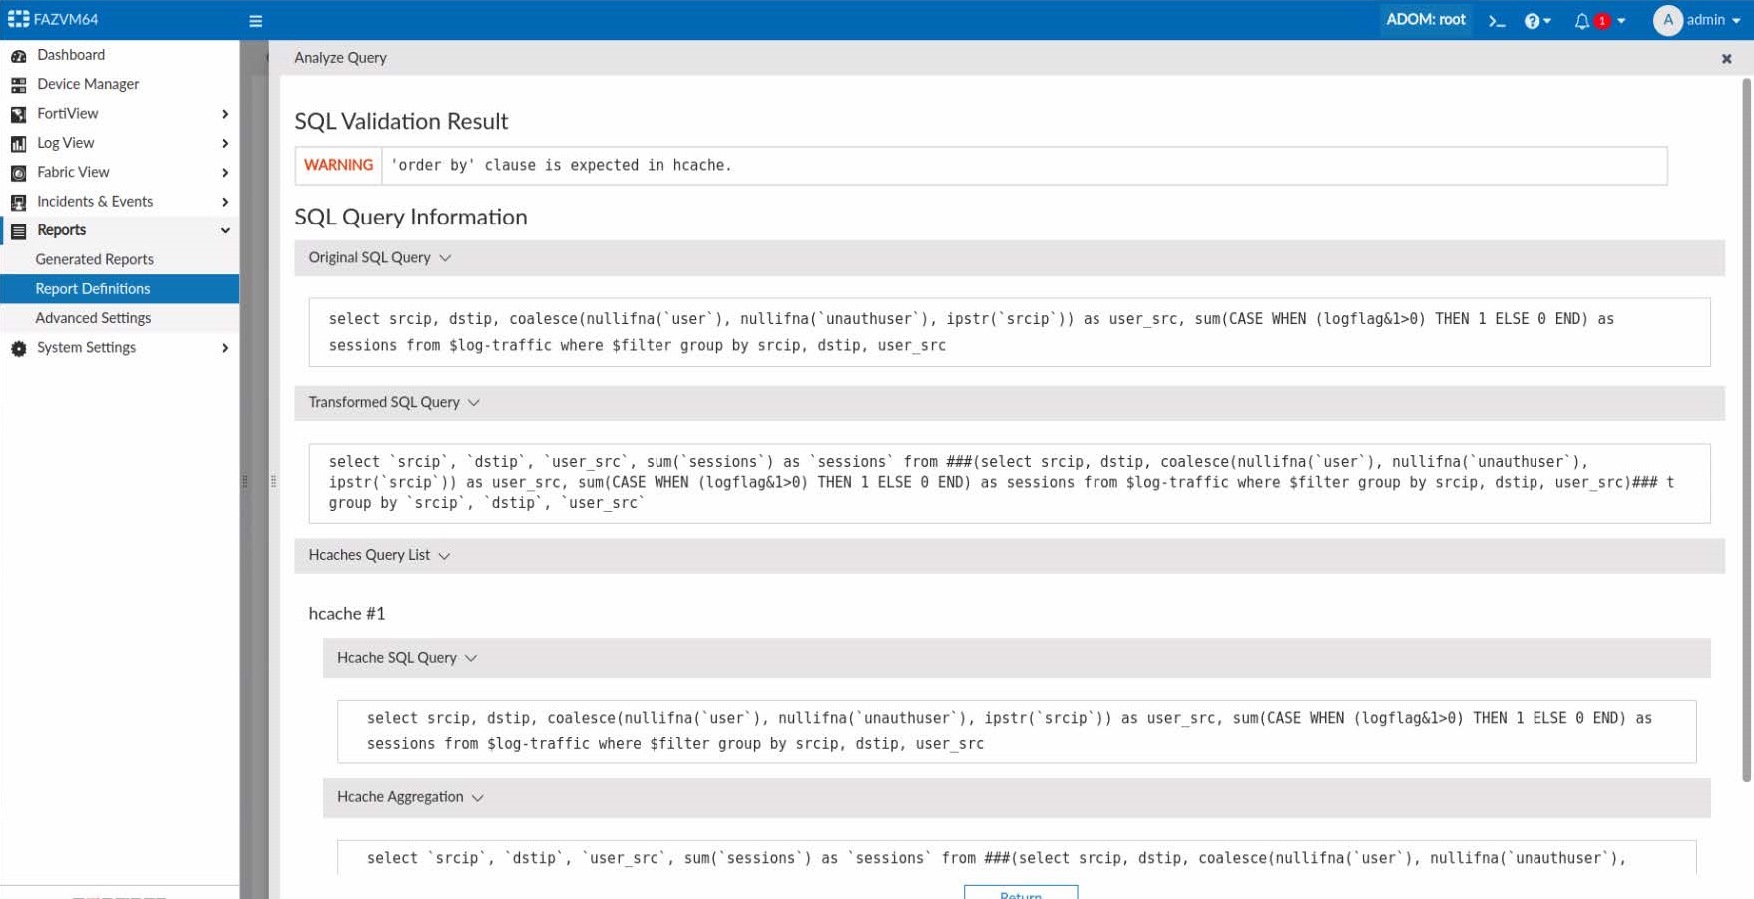Close the Analyze Query panel
The height and width of the screenshot is (899, 1754).
click(1726, 58)
